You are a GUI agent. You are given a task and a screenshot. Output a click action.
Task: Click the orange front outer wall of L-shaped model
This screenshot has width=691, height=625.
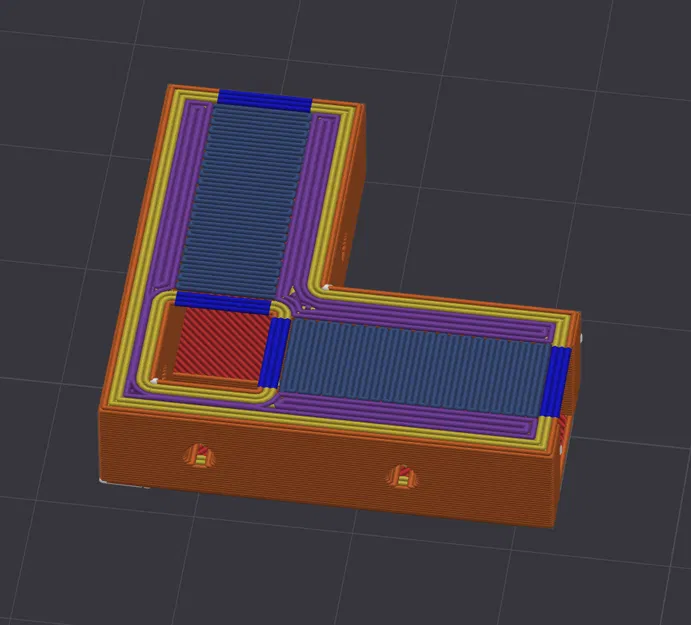point(326,469)
